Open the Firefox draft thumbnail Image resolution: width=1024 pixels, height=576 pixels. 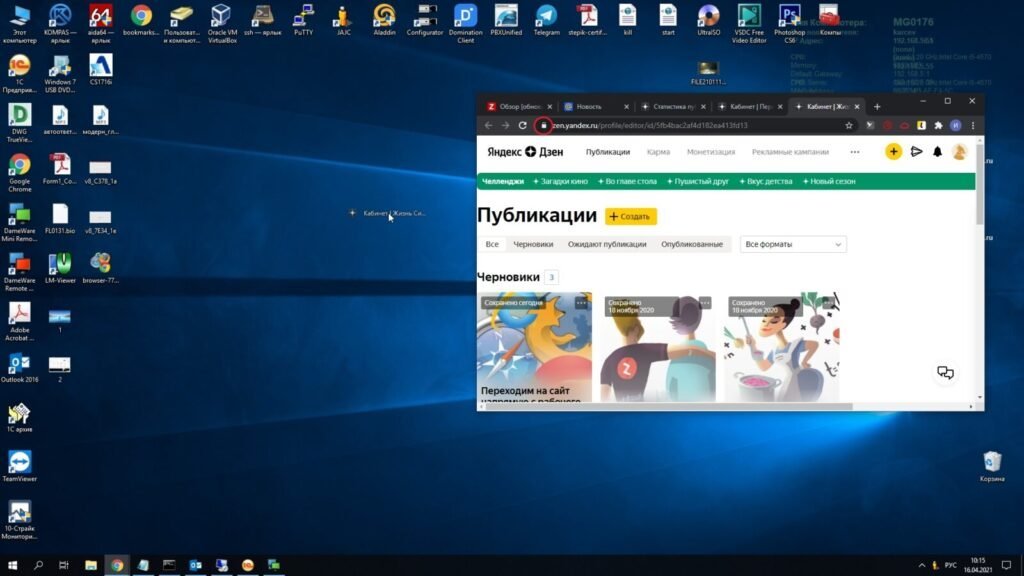tap(534, 347)
